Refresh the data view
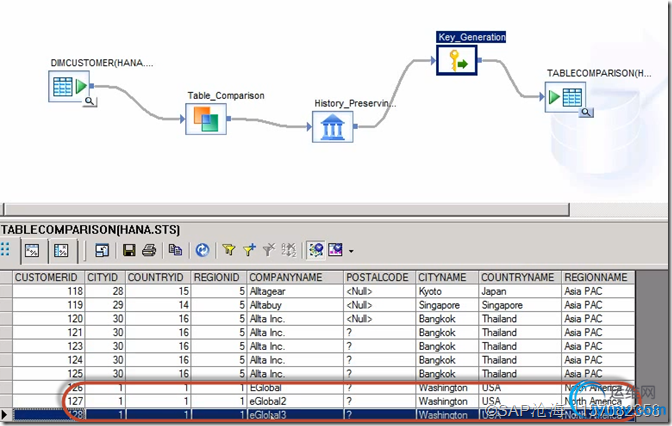This screenshot has width=672, height=426. [202, 250]
